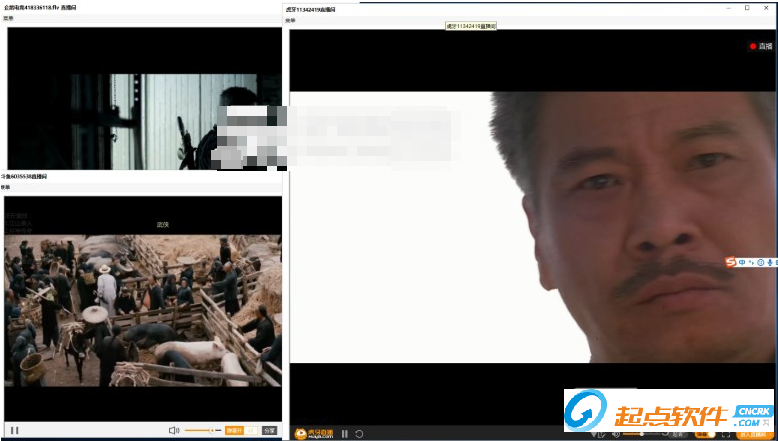Pause the stream in the Huya window
The image size is (778, 441).
pos(344,434)
